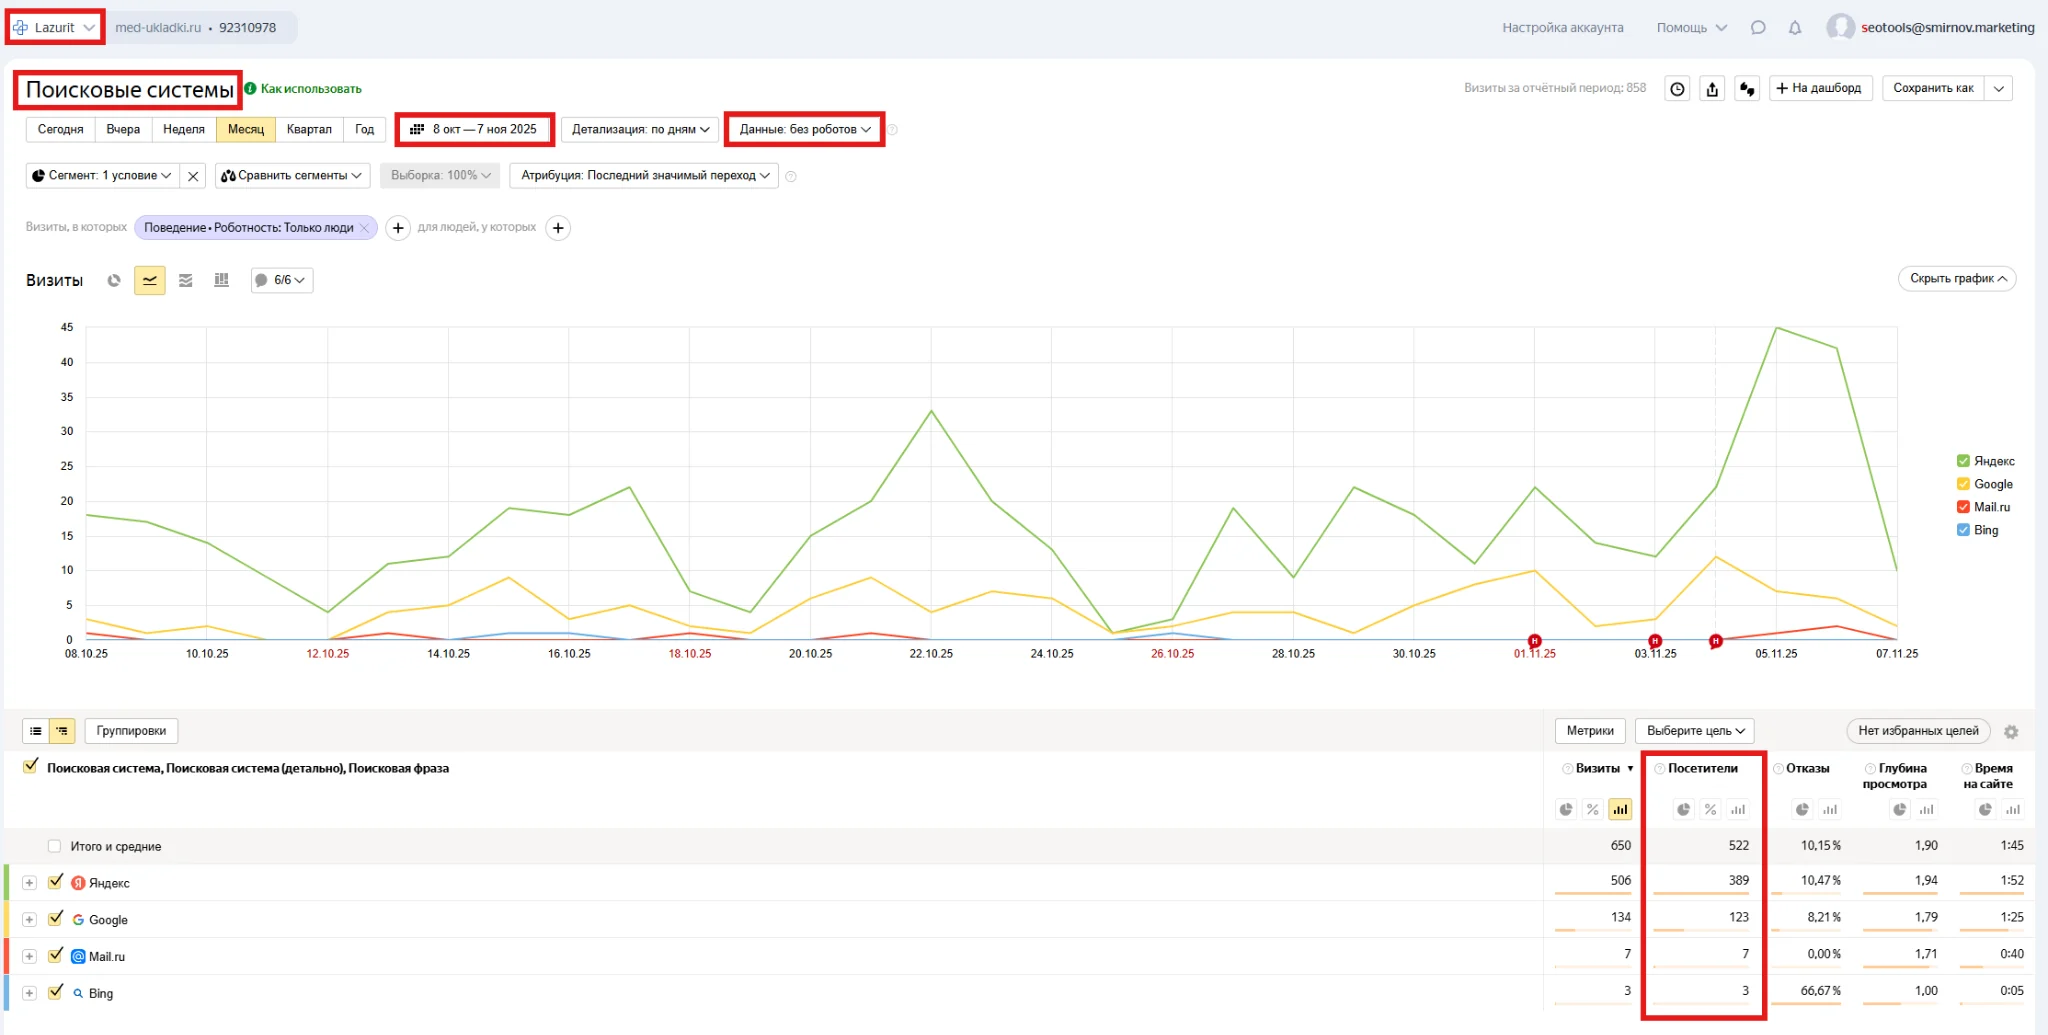Open notifications bell icon
2048x1035 pixels.
coord(1795,28)
